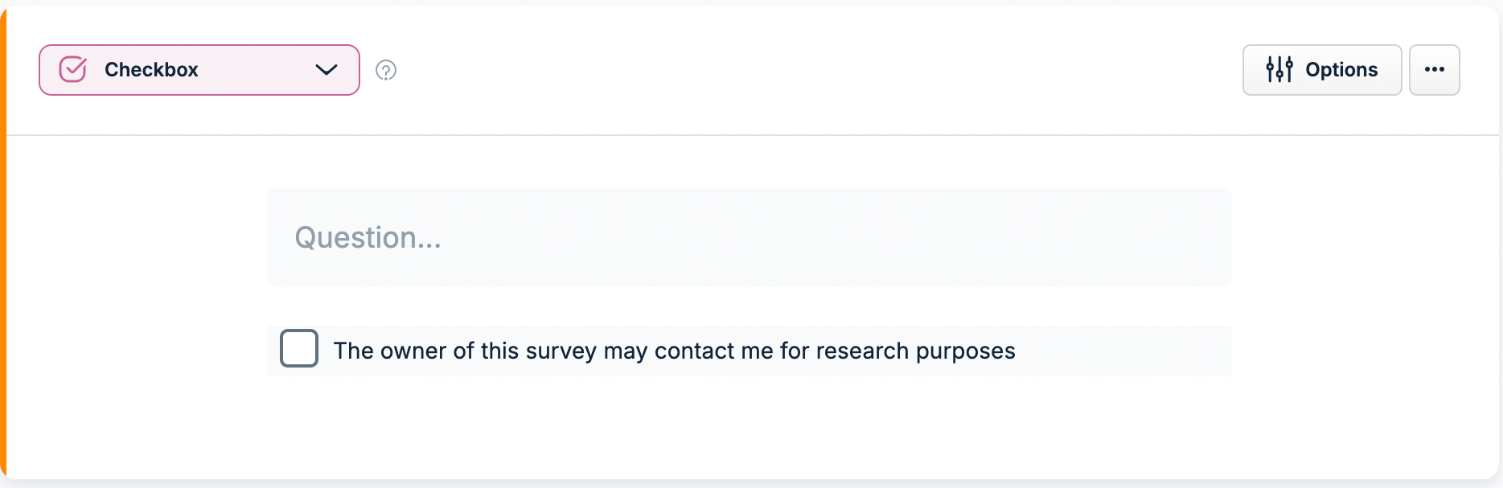The image size is (1503, 488).
Task: Tick the research contact consent checkbox
Action: (x=299, y=350)
